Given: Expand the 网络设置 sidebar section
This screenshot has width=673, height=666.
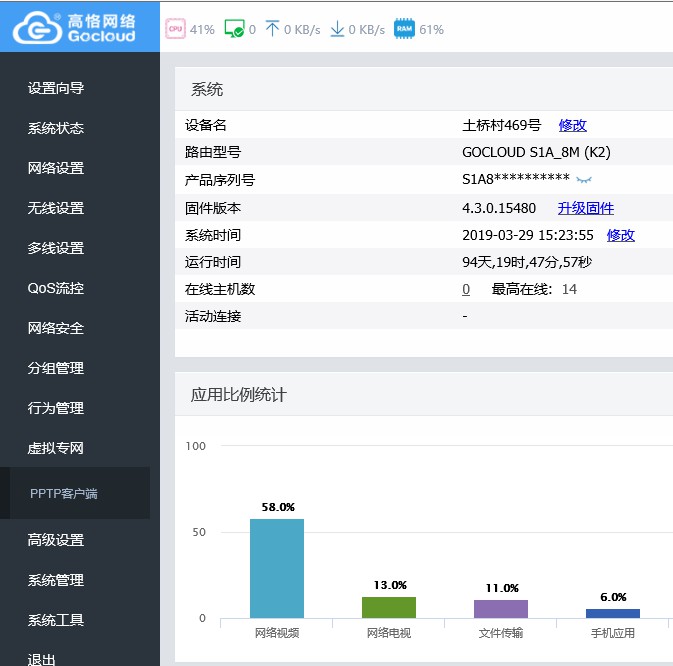Looking at the screenshot, I should [56, 168].
